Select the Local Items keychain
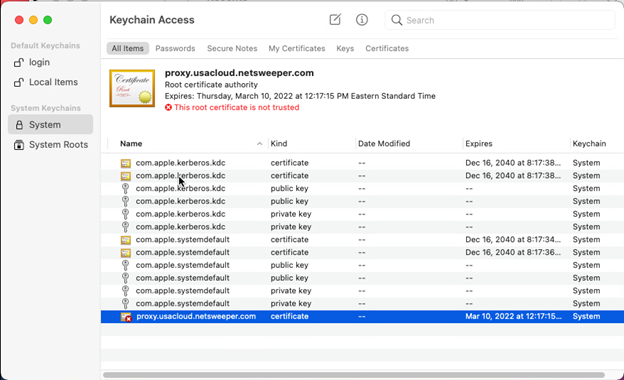 tap(50, 82)
